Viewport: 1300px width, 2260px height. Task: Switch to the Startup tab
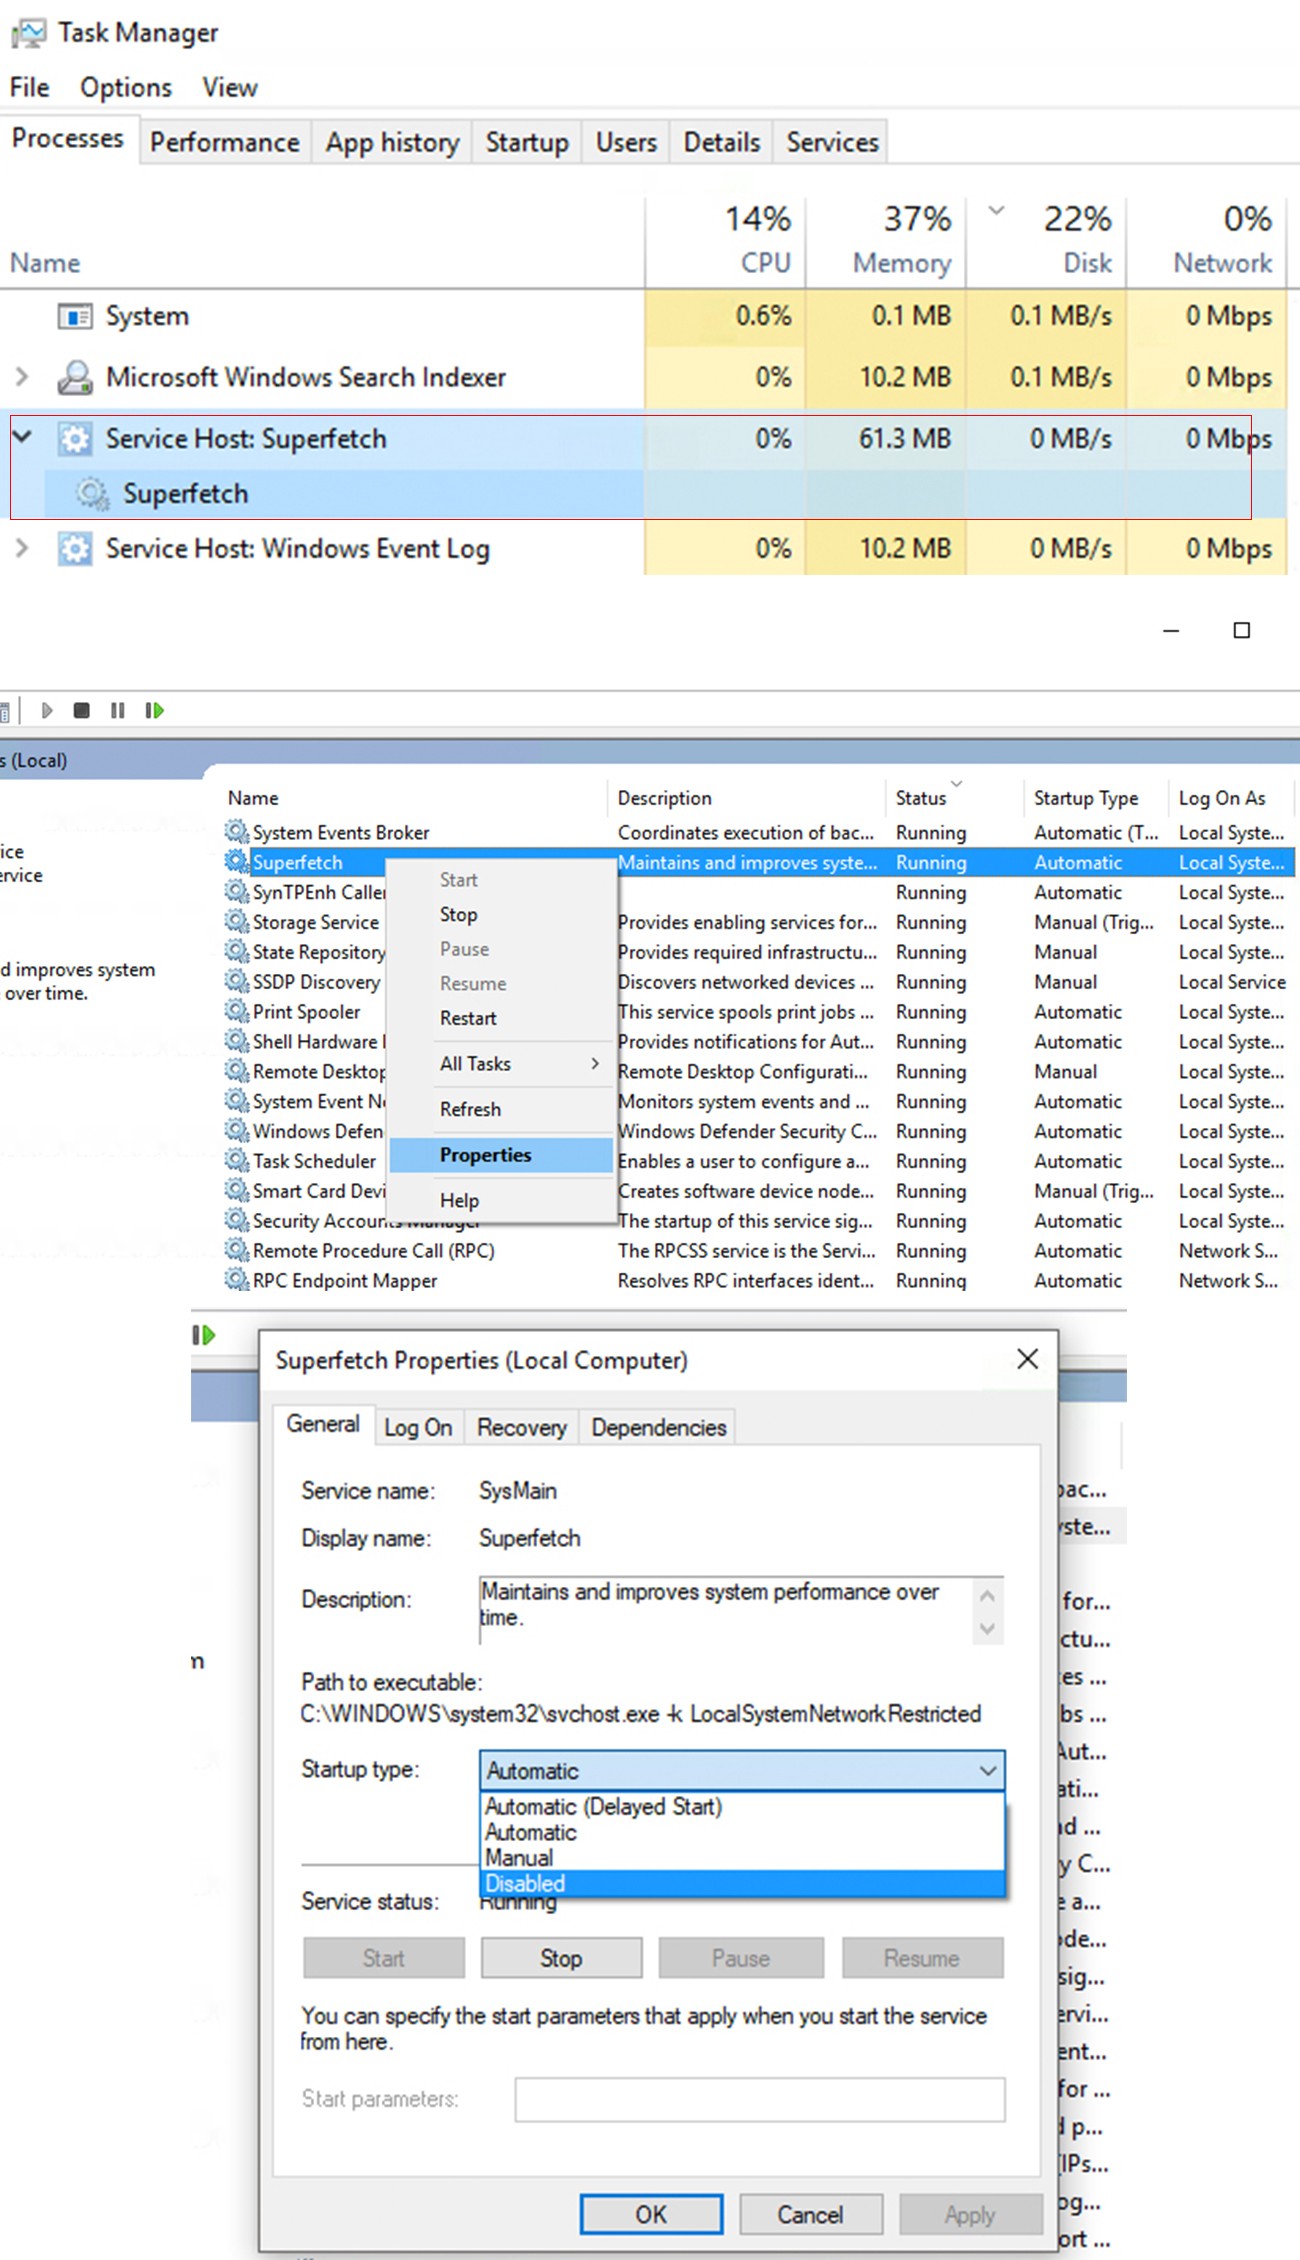click(527, 142)
